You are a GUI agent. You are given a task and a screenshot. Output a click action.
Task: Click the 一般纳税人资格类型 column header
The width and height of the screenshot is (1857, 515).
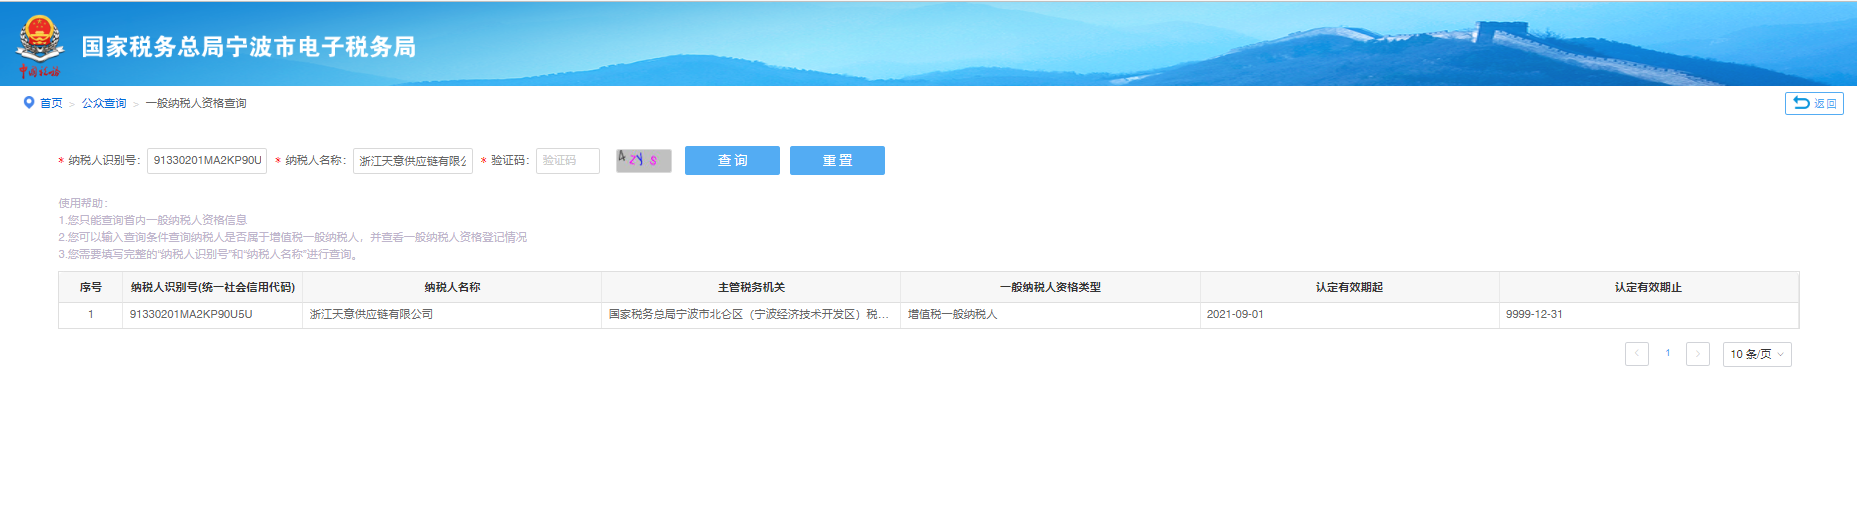pos(1049,287)
